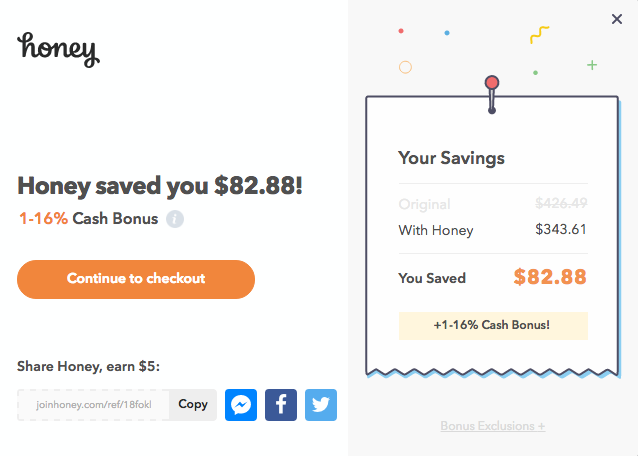Expand the Bonus Exclusions link
638x456 pixels.
click(493, 426)
